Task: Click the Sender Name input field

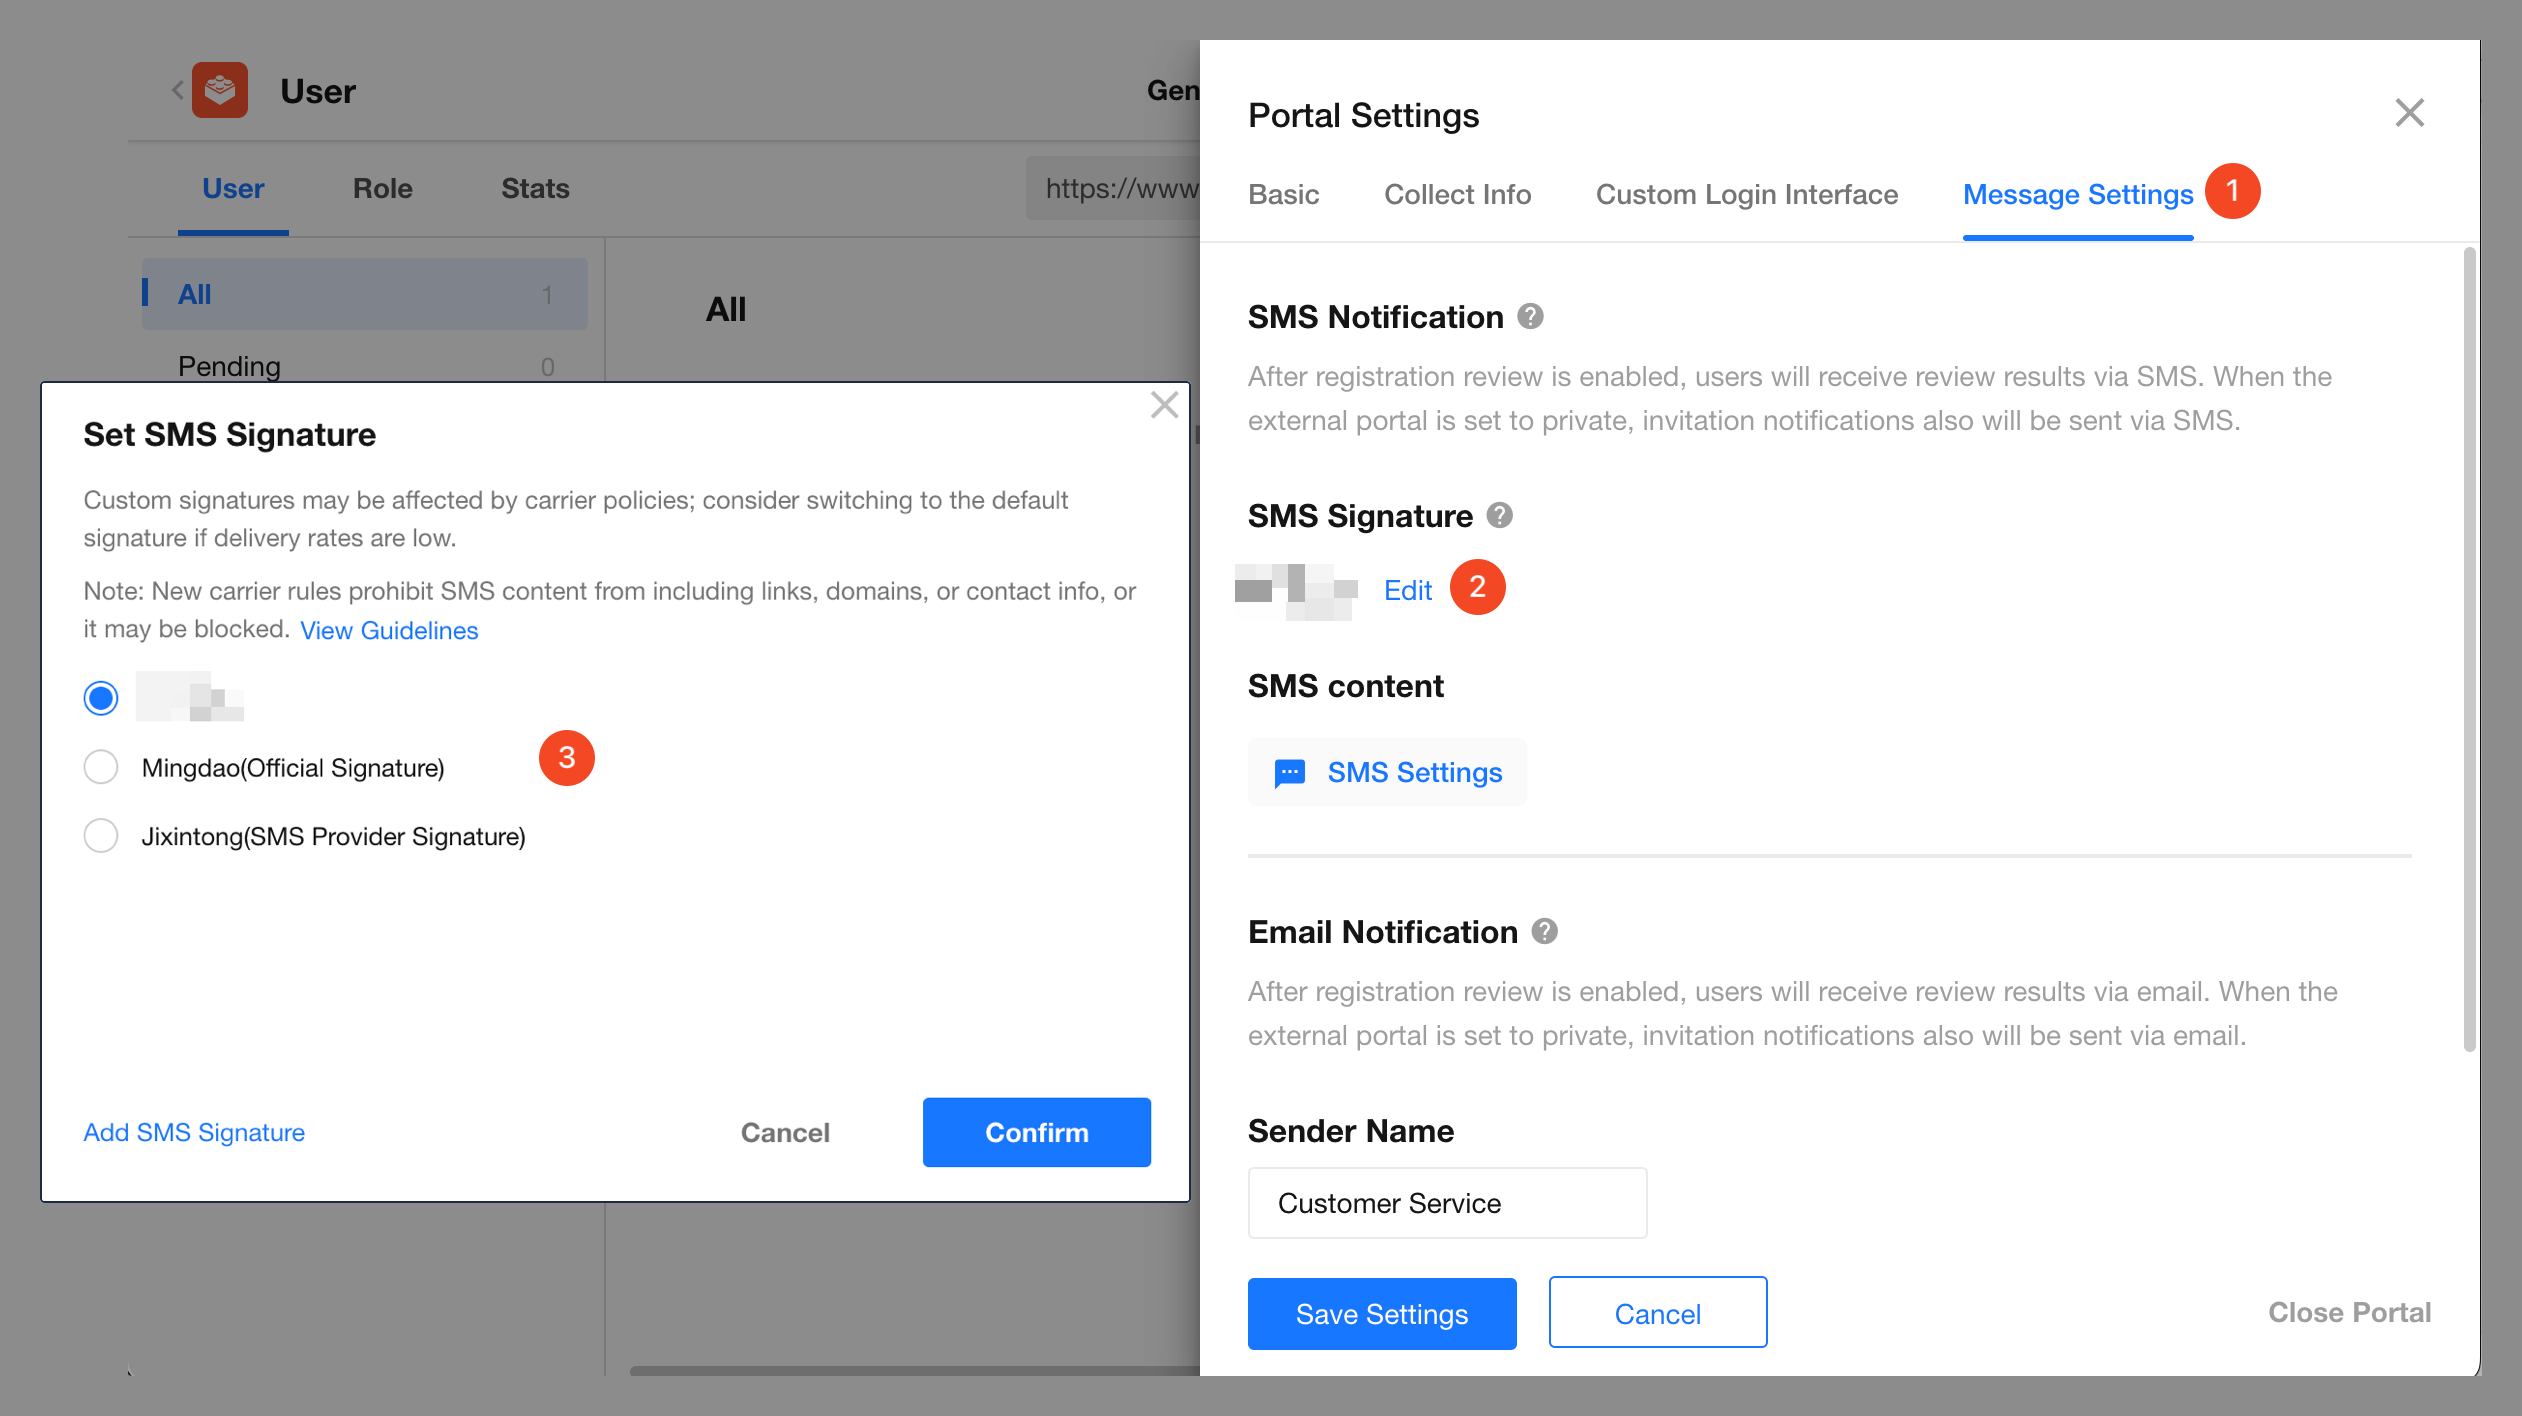Action: click(x=1446, y=1203)
